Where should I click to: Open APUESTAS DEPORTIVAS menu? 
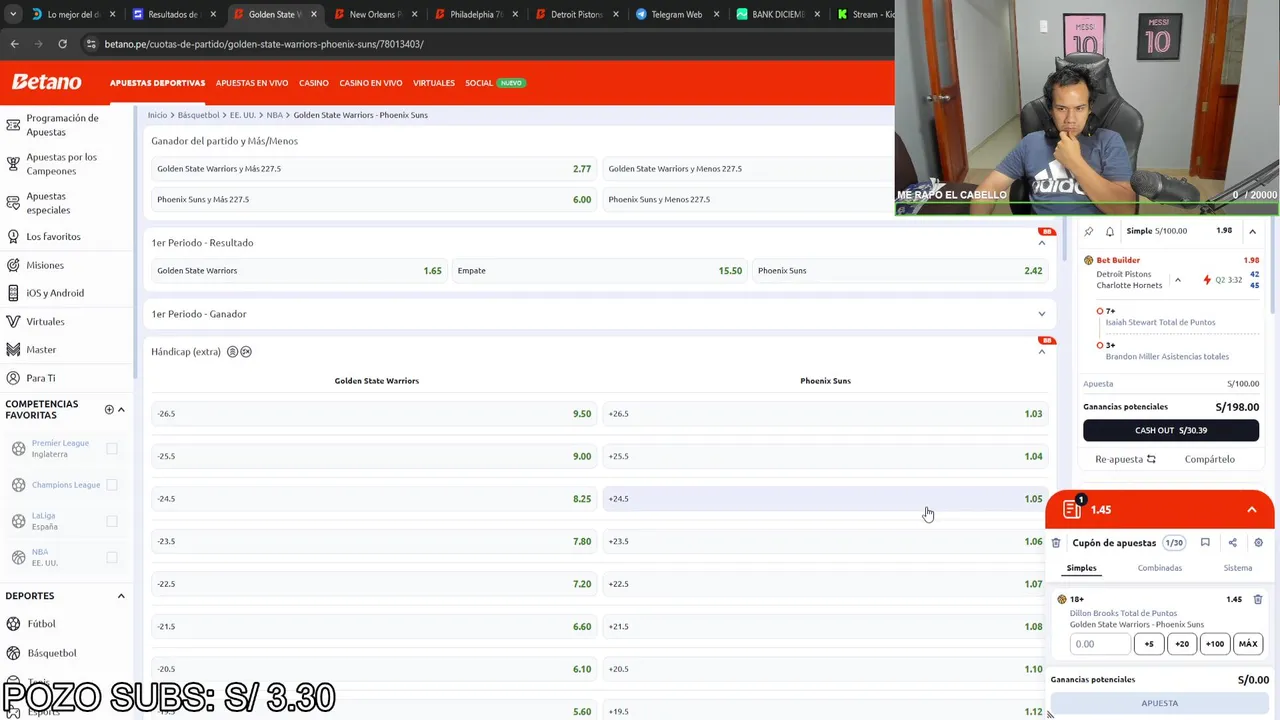[x=157, y=83]
